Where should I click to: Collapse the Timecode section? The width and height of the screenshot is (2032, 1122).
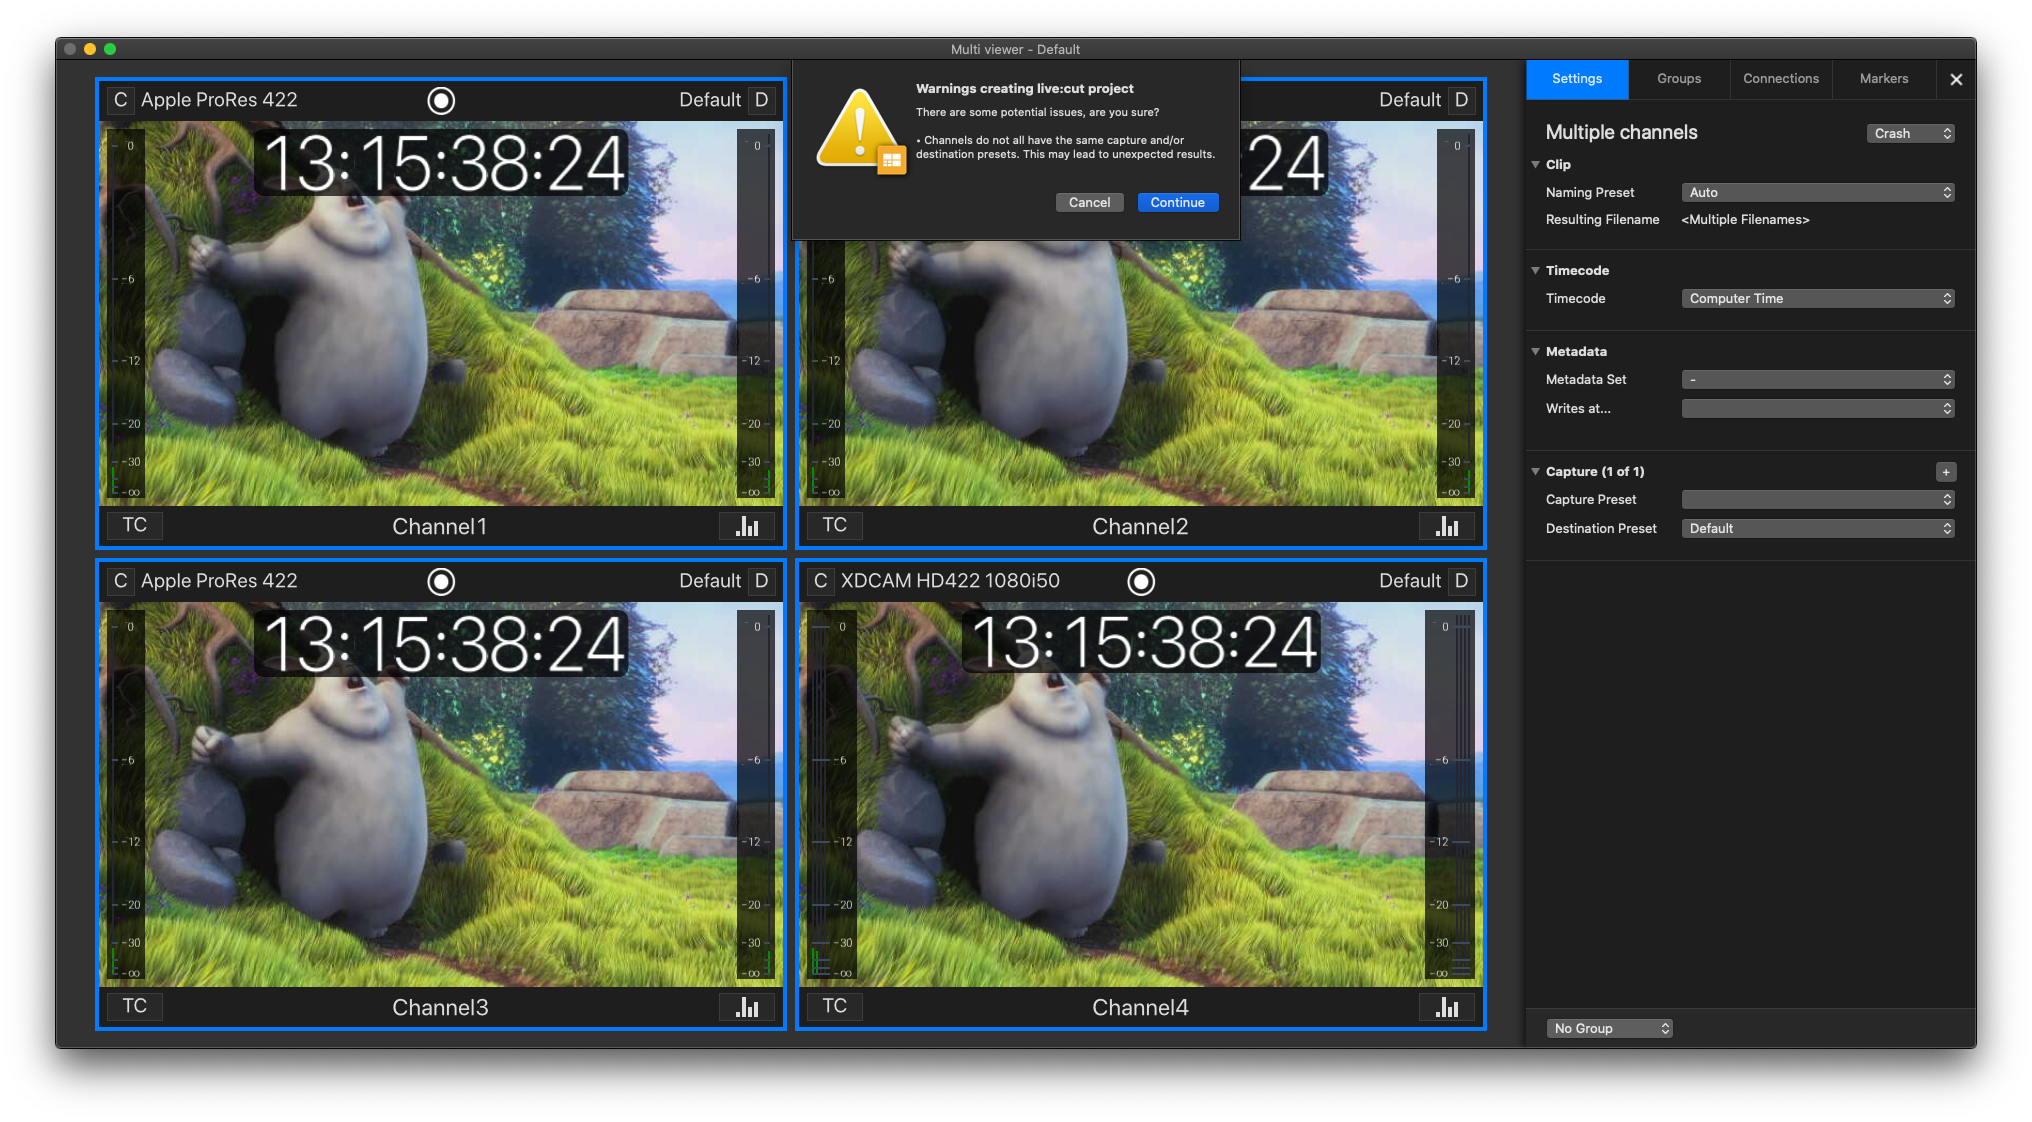1536,270
